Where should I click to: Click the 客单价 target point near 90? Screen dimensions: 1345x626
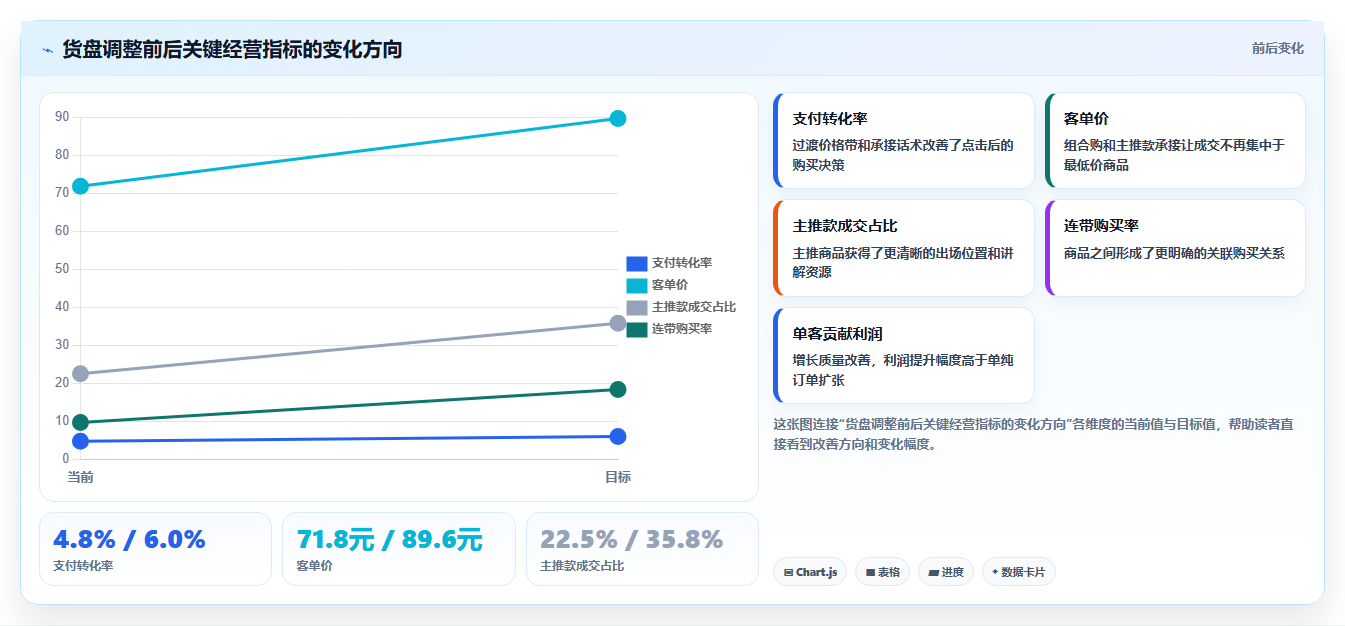tap(618, 118)
